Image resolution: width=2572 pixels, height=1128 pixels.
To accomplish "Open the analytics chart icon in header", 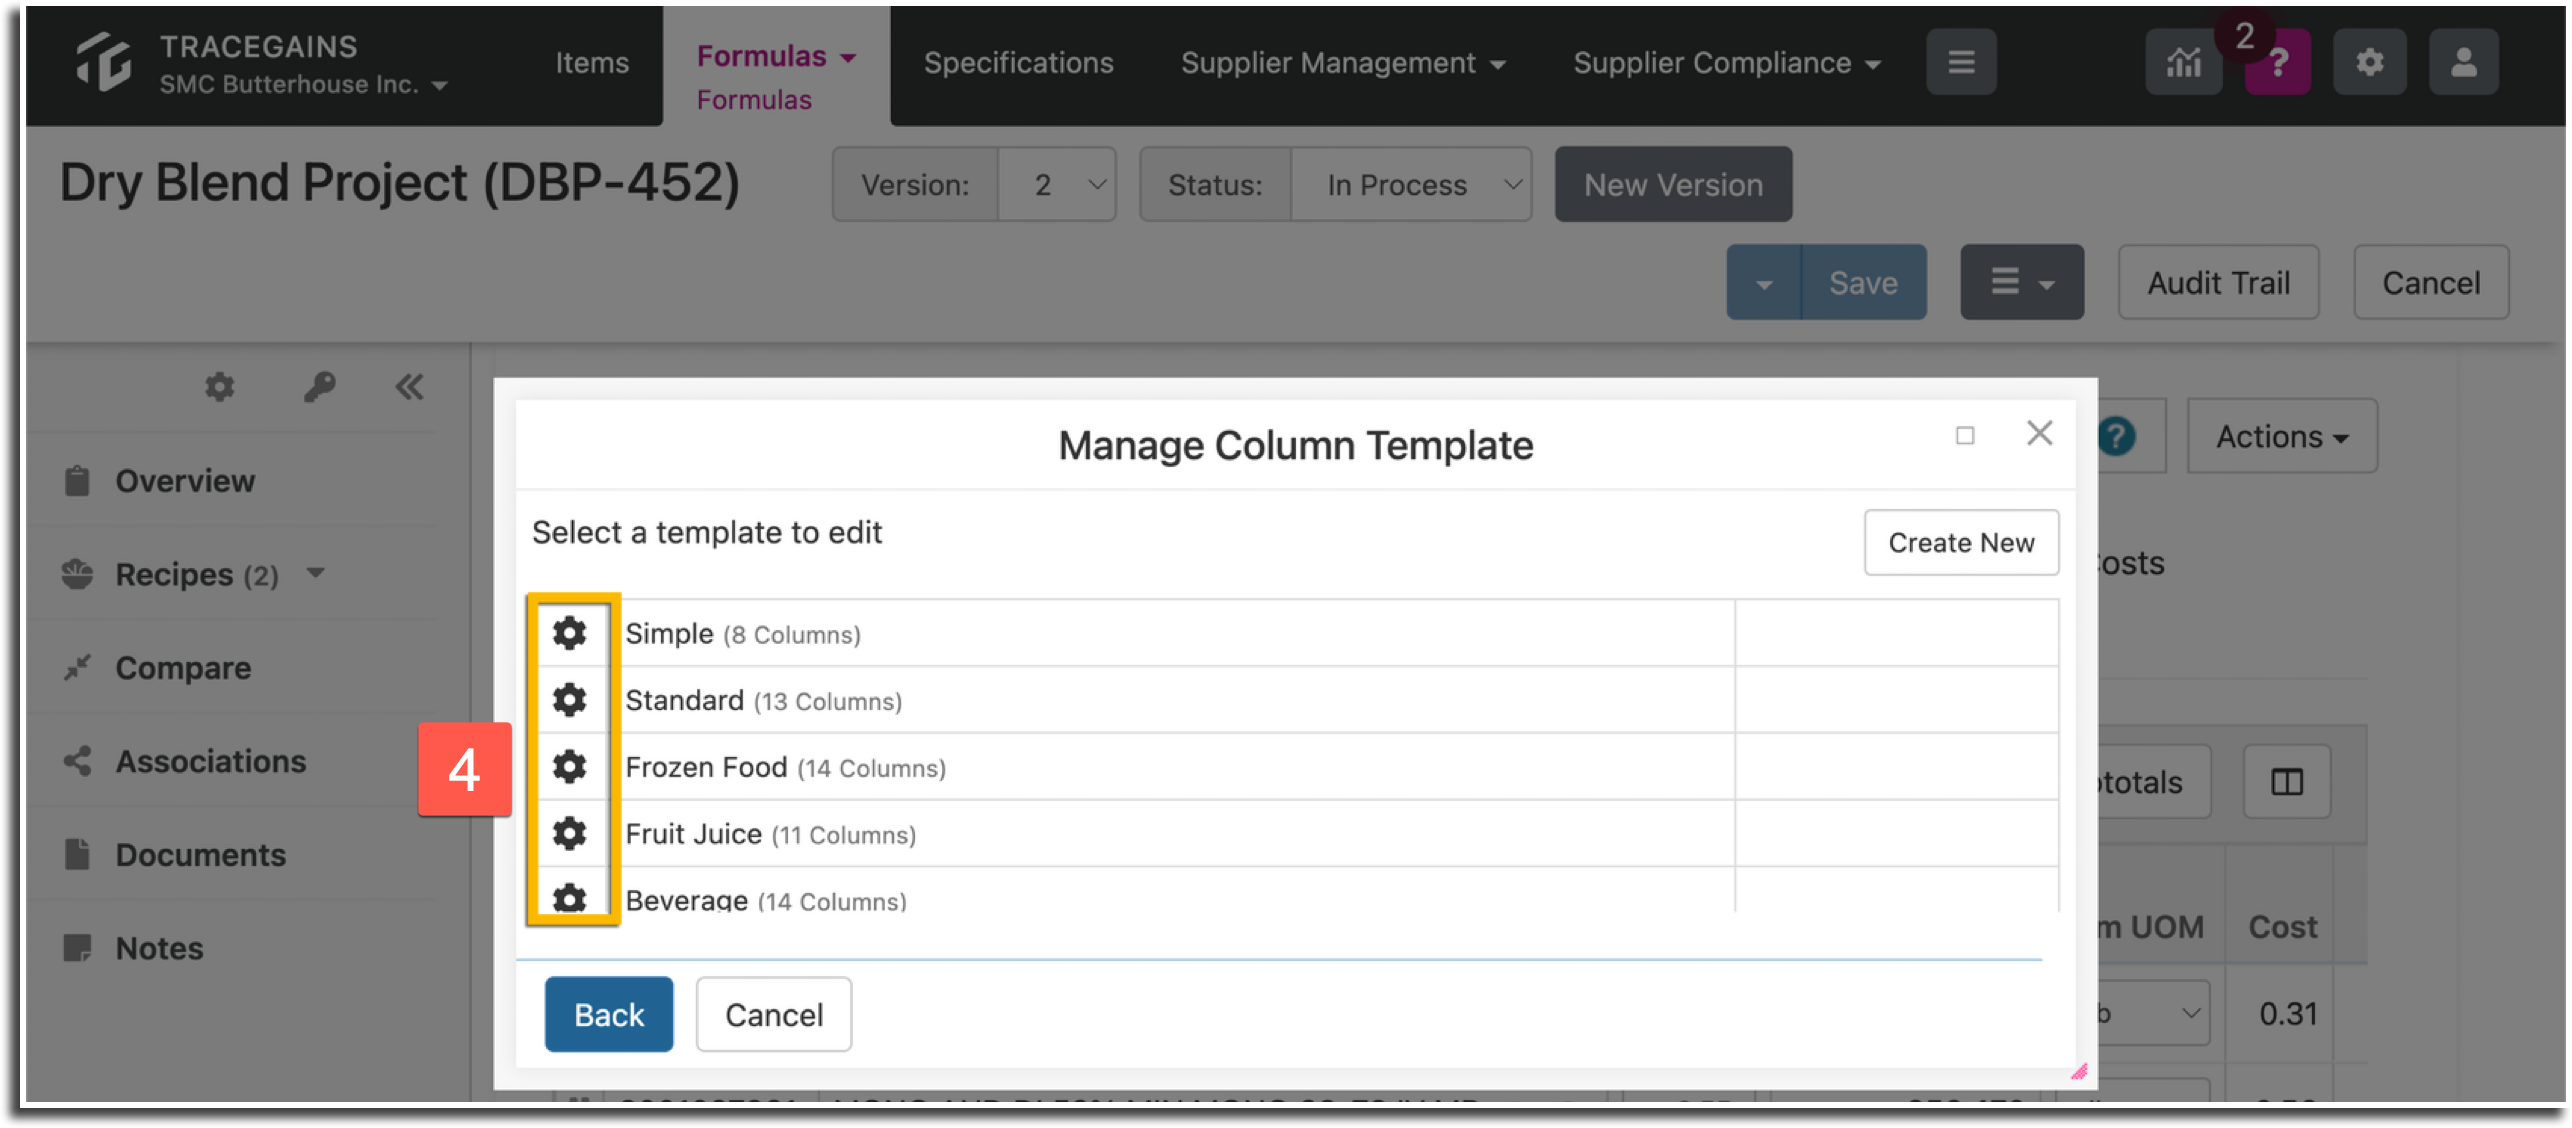I will tap(2183, 63).
